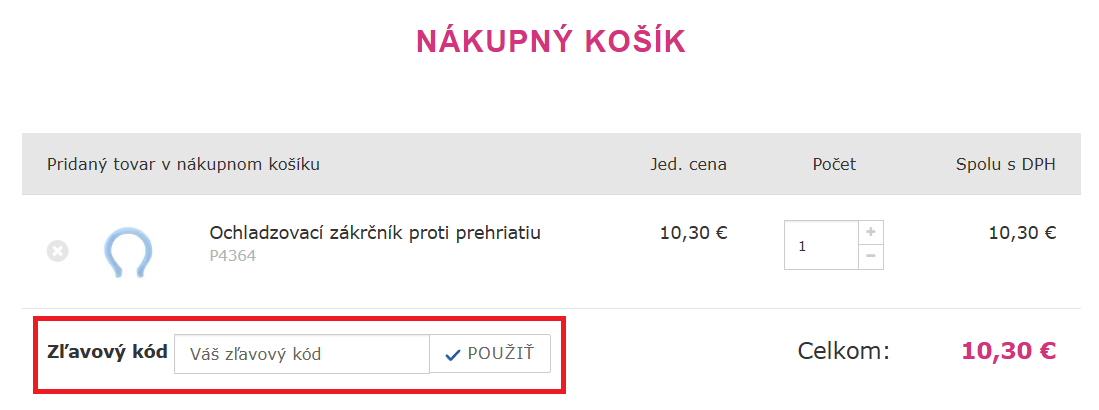Increase quantity with the plus stepper
Viewport: 1099px width, 410px height.
tap(871, 232)
